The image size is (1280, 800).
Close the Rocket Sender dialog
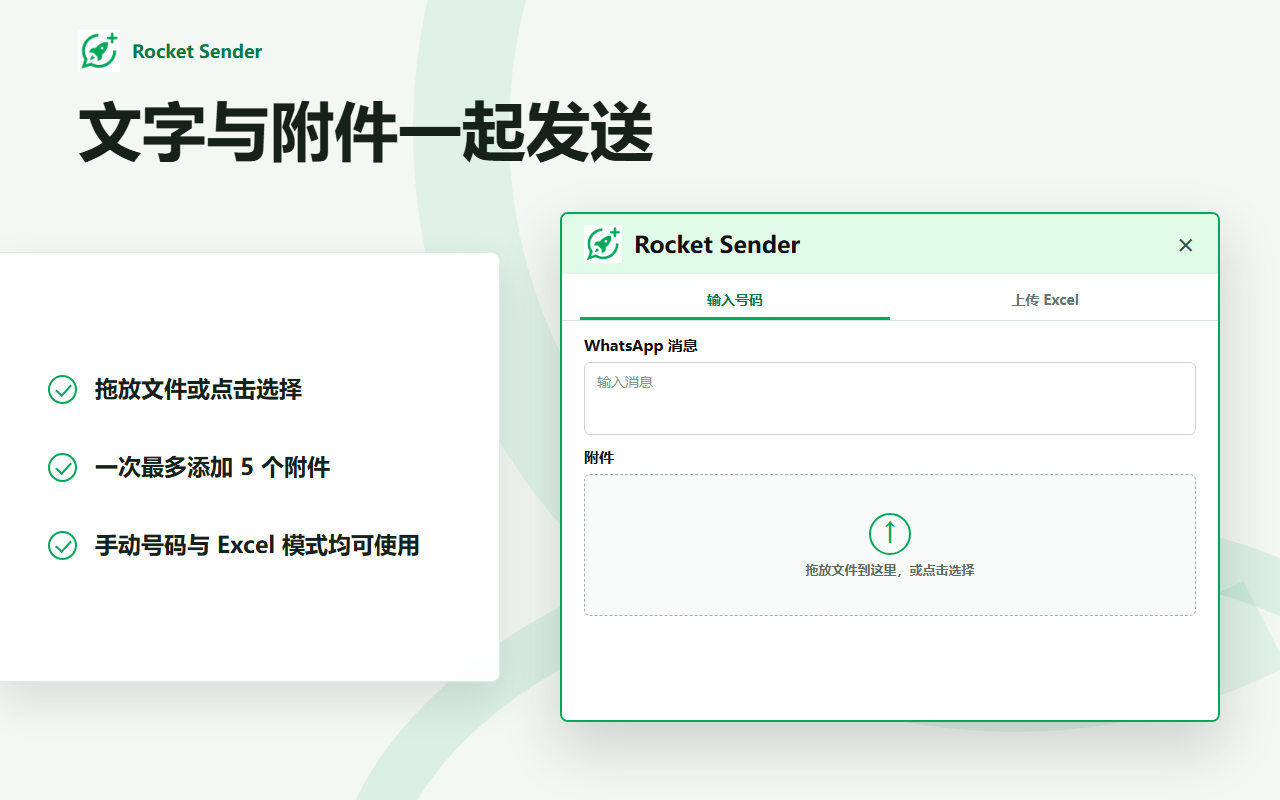tap(1186, 245)
